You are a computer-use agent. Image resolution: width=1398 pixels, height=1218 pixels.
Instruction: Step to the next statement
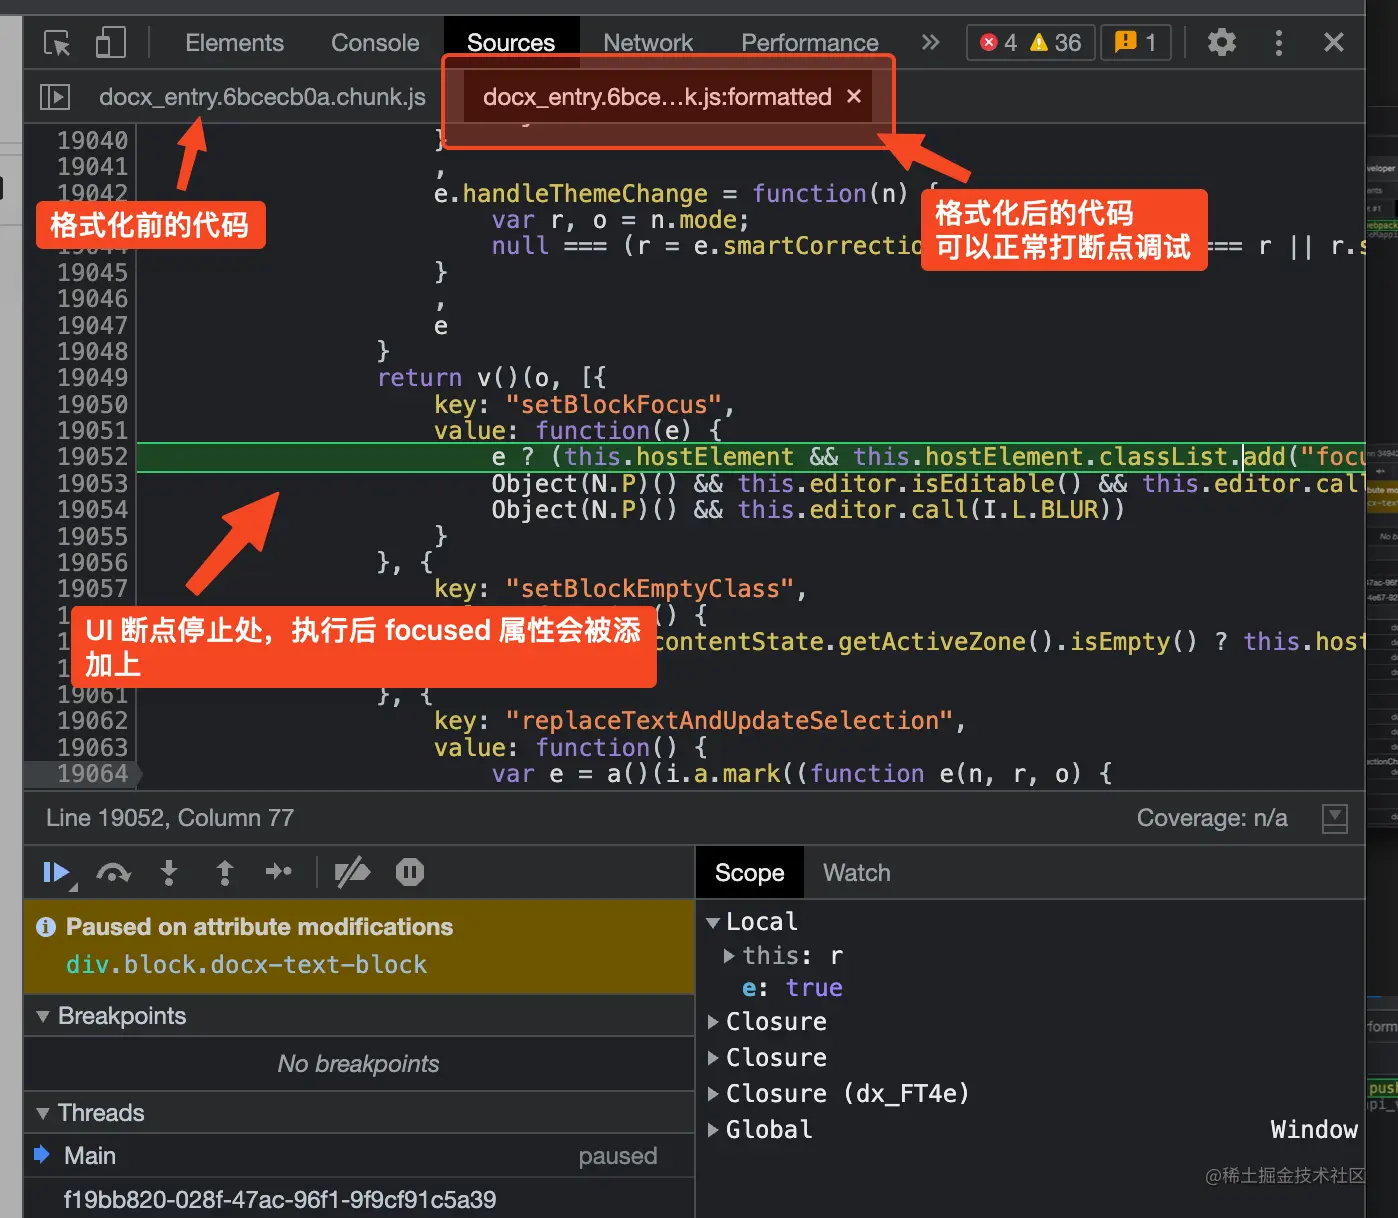click(279, 872)
